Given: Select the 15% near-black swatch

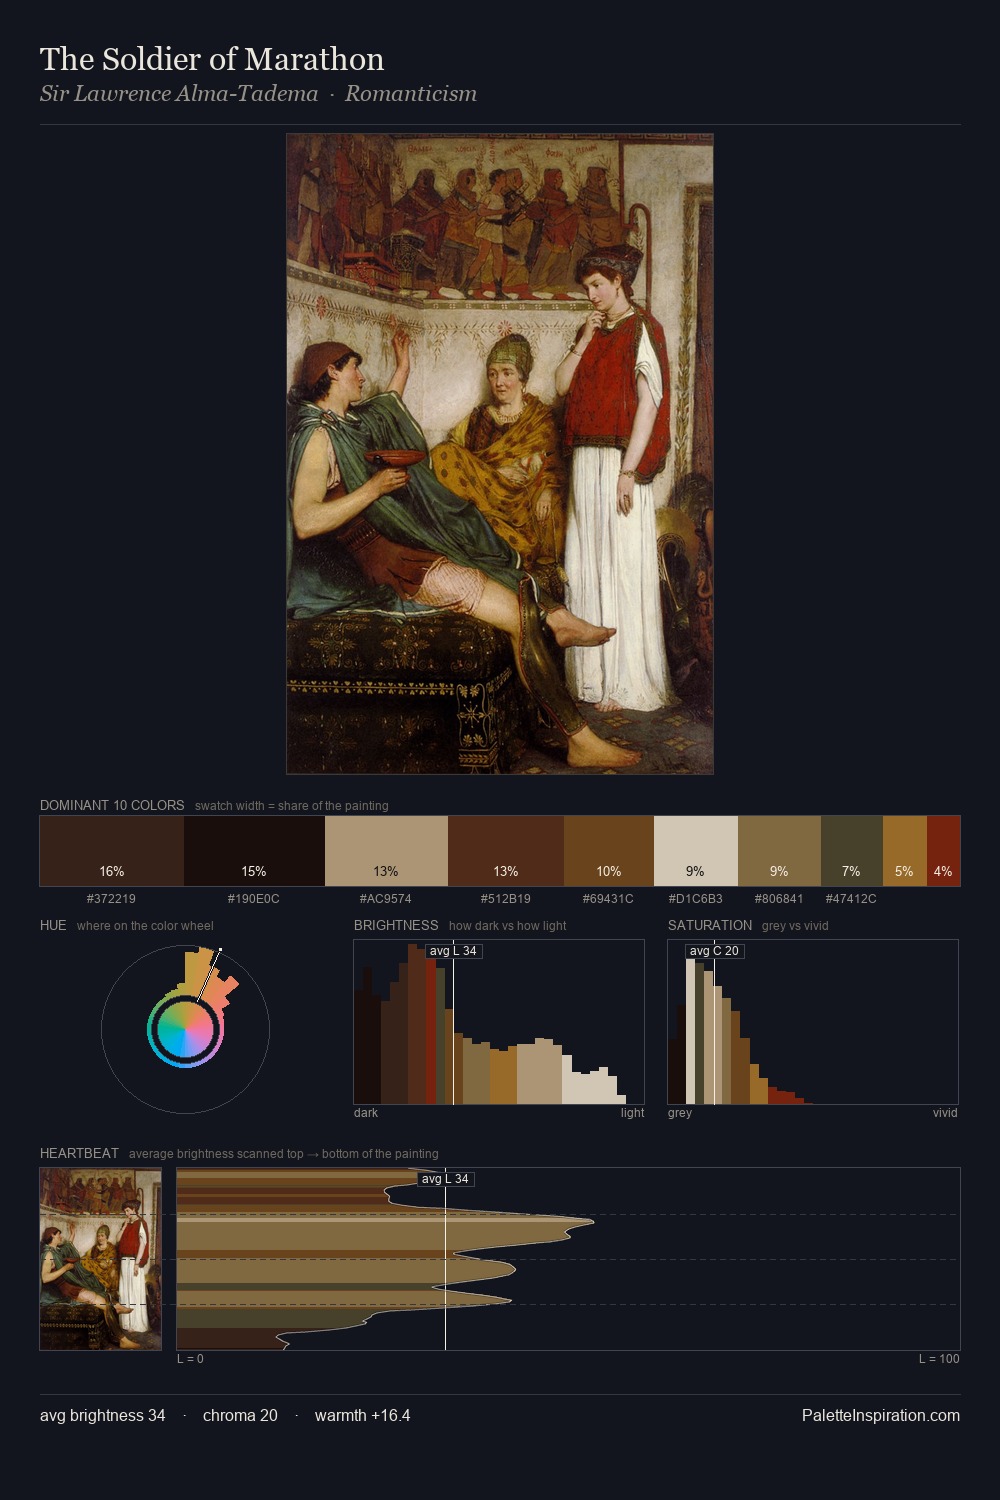Looking at the screenshot, I should pyautogui.click(x=254, y=851).
